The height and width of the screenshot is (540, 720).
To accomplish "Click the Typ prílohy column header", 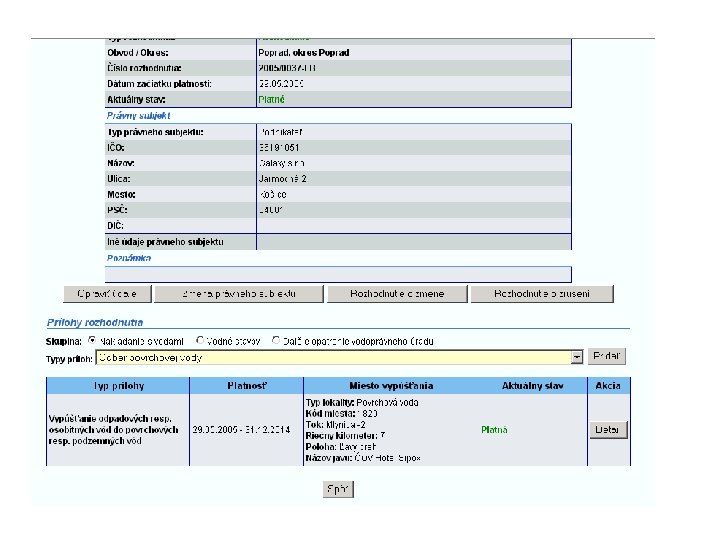I will [118, 386].
